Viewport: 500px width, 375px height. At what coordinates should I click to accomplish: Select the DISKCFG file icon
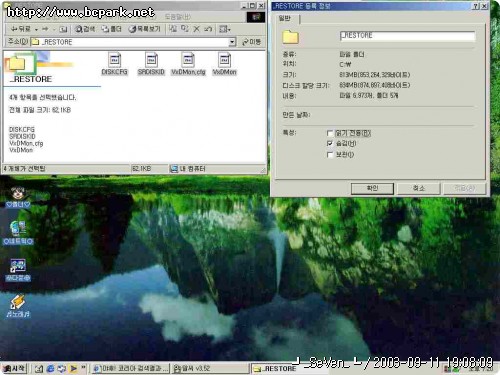click(115, 64)
